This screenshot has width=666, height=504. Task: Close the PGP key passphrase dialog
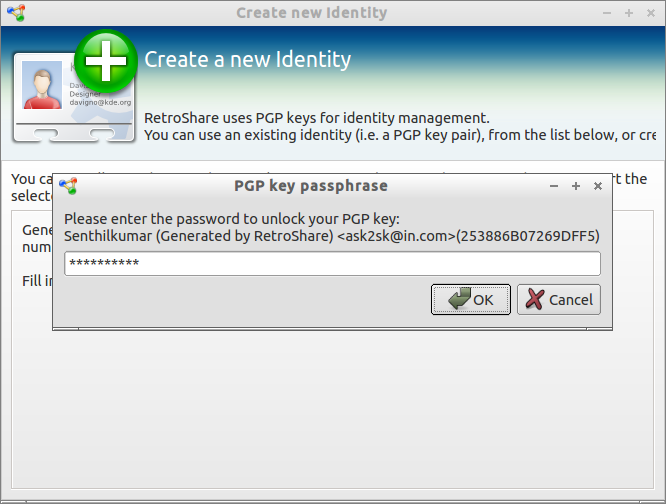[598, 186]
